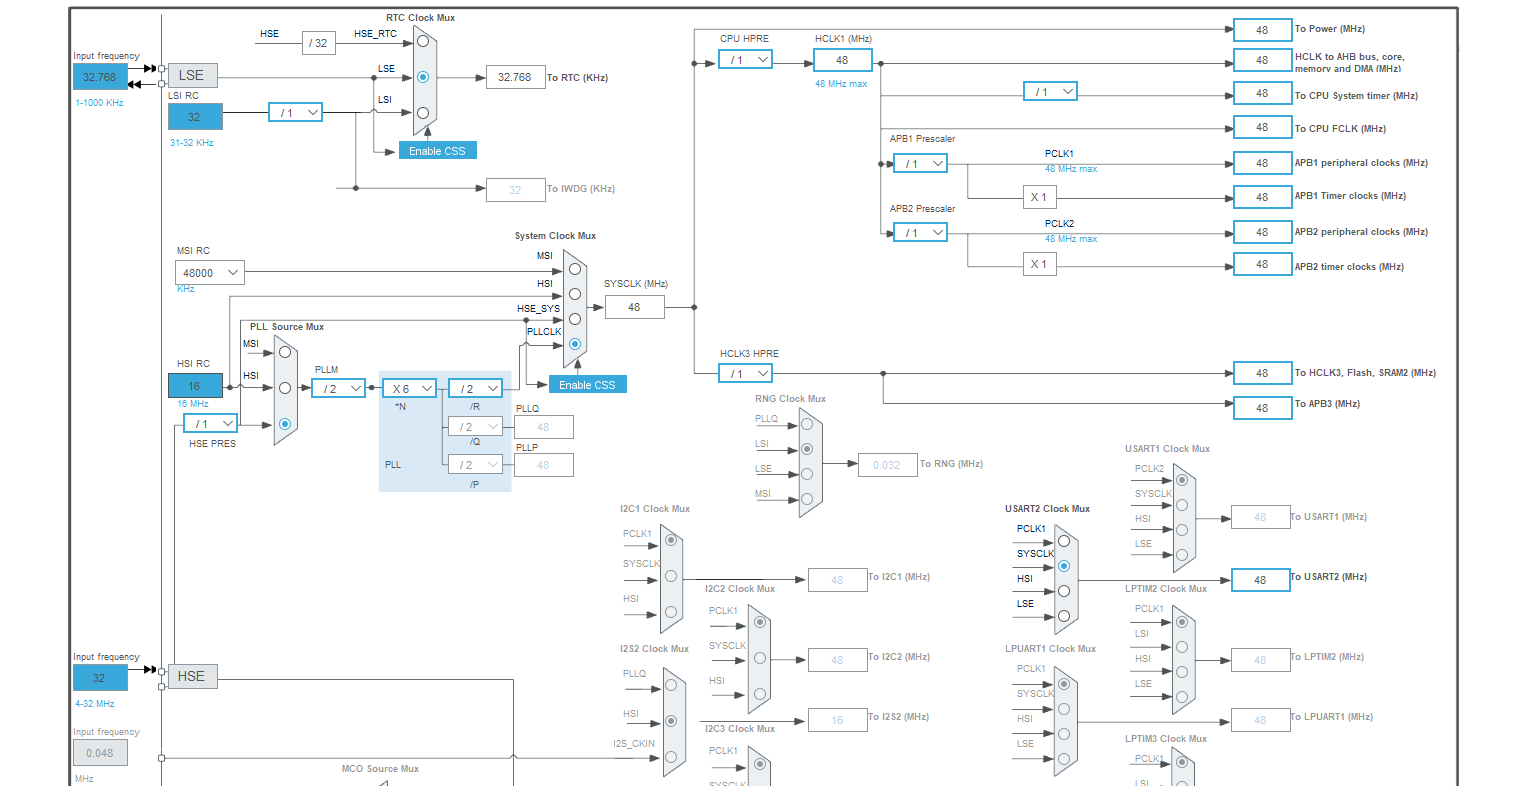Viewport: 1536px width, 791px height.
Task: Open the PLLM divider dropdown
Action: (x=339, y=388)
